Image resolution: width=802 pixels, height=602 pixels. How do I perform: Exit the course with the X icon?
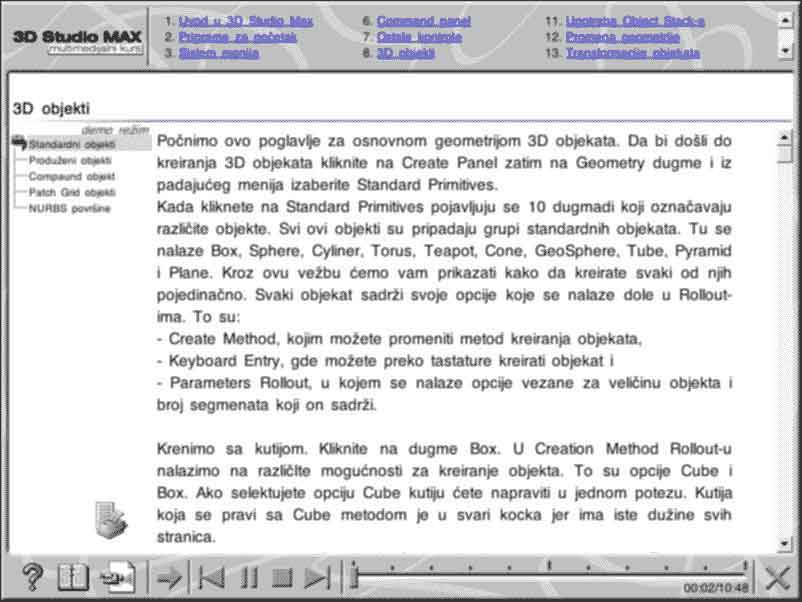pos(777,577)
